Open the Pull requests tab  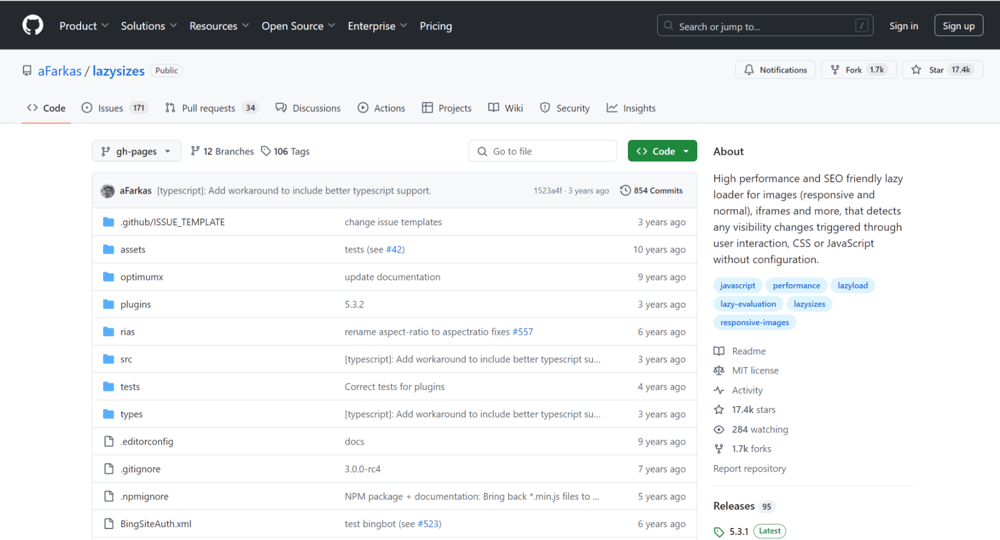click(x=208, y=108)
